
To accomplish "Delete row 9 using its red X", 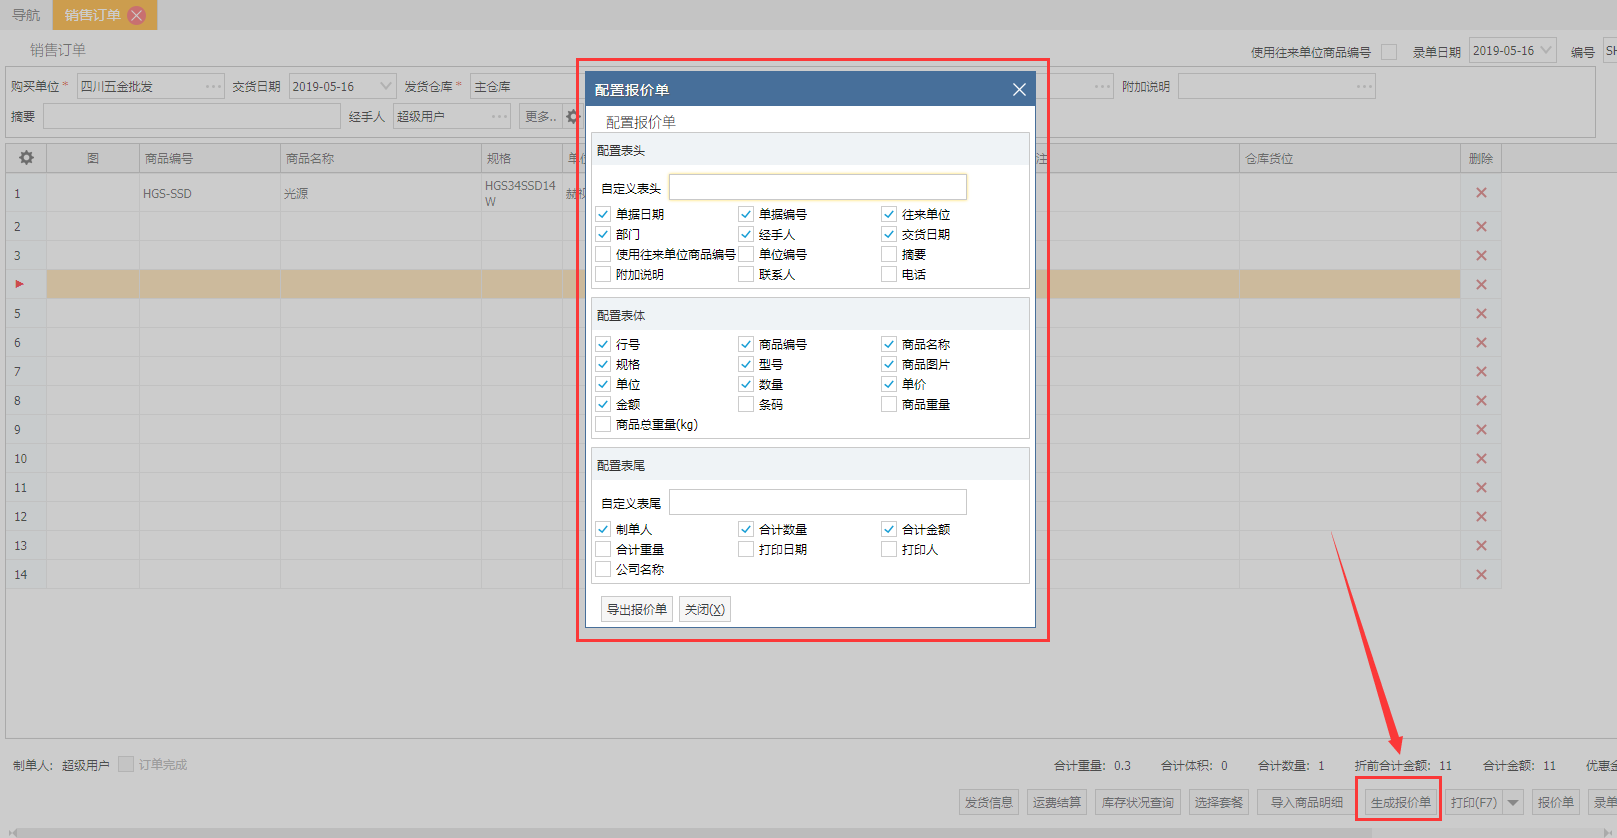I will [1481, 430].
